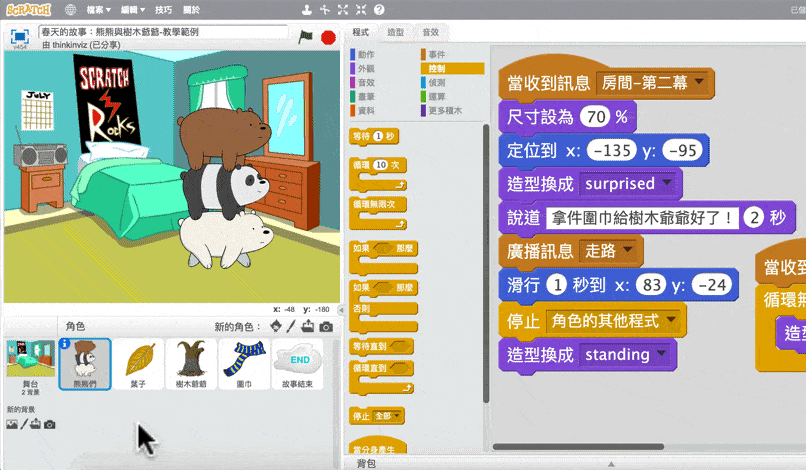Open the 檔案 file menu
This screenshot has height=470, width=806.
(x=99, y=10)
